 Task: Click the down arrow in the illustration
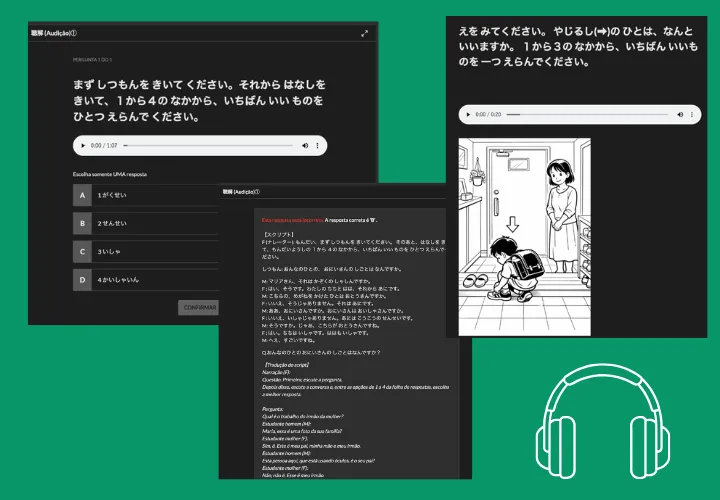click(x=512, y=224)
